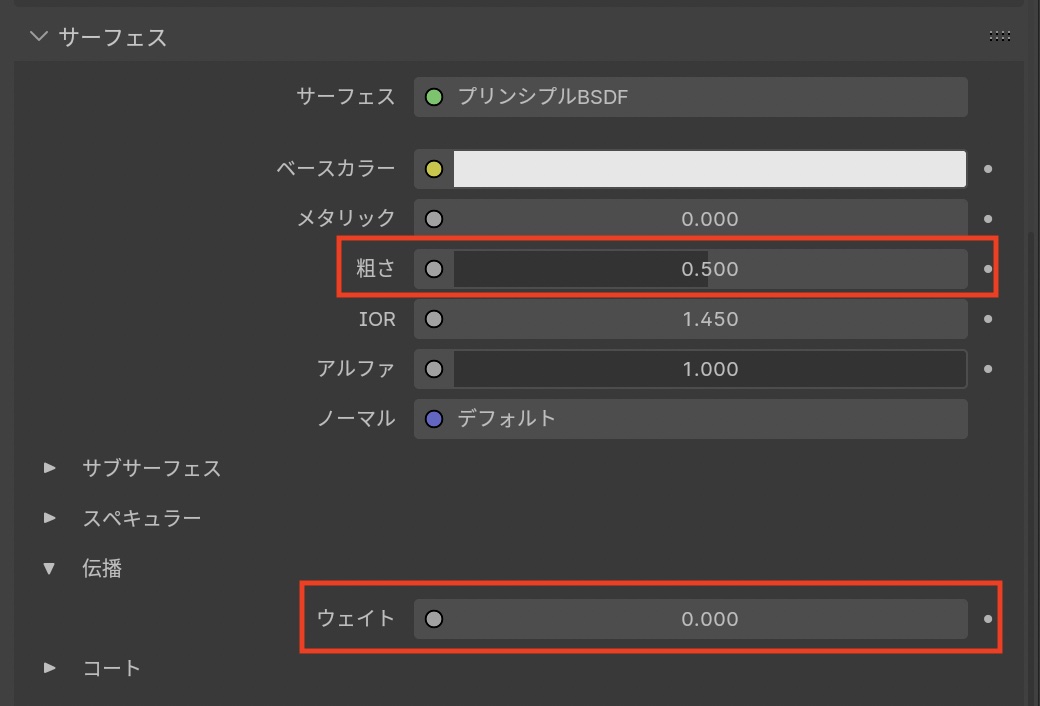Click the socket icon for アルファ
The image size is (1040, 706).
434,369
